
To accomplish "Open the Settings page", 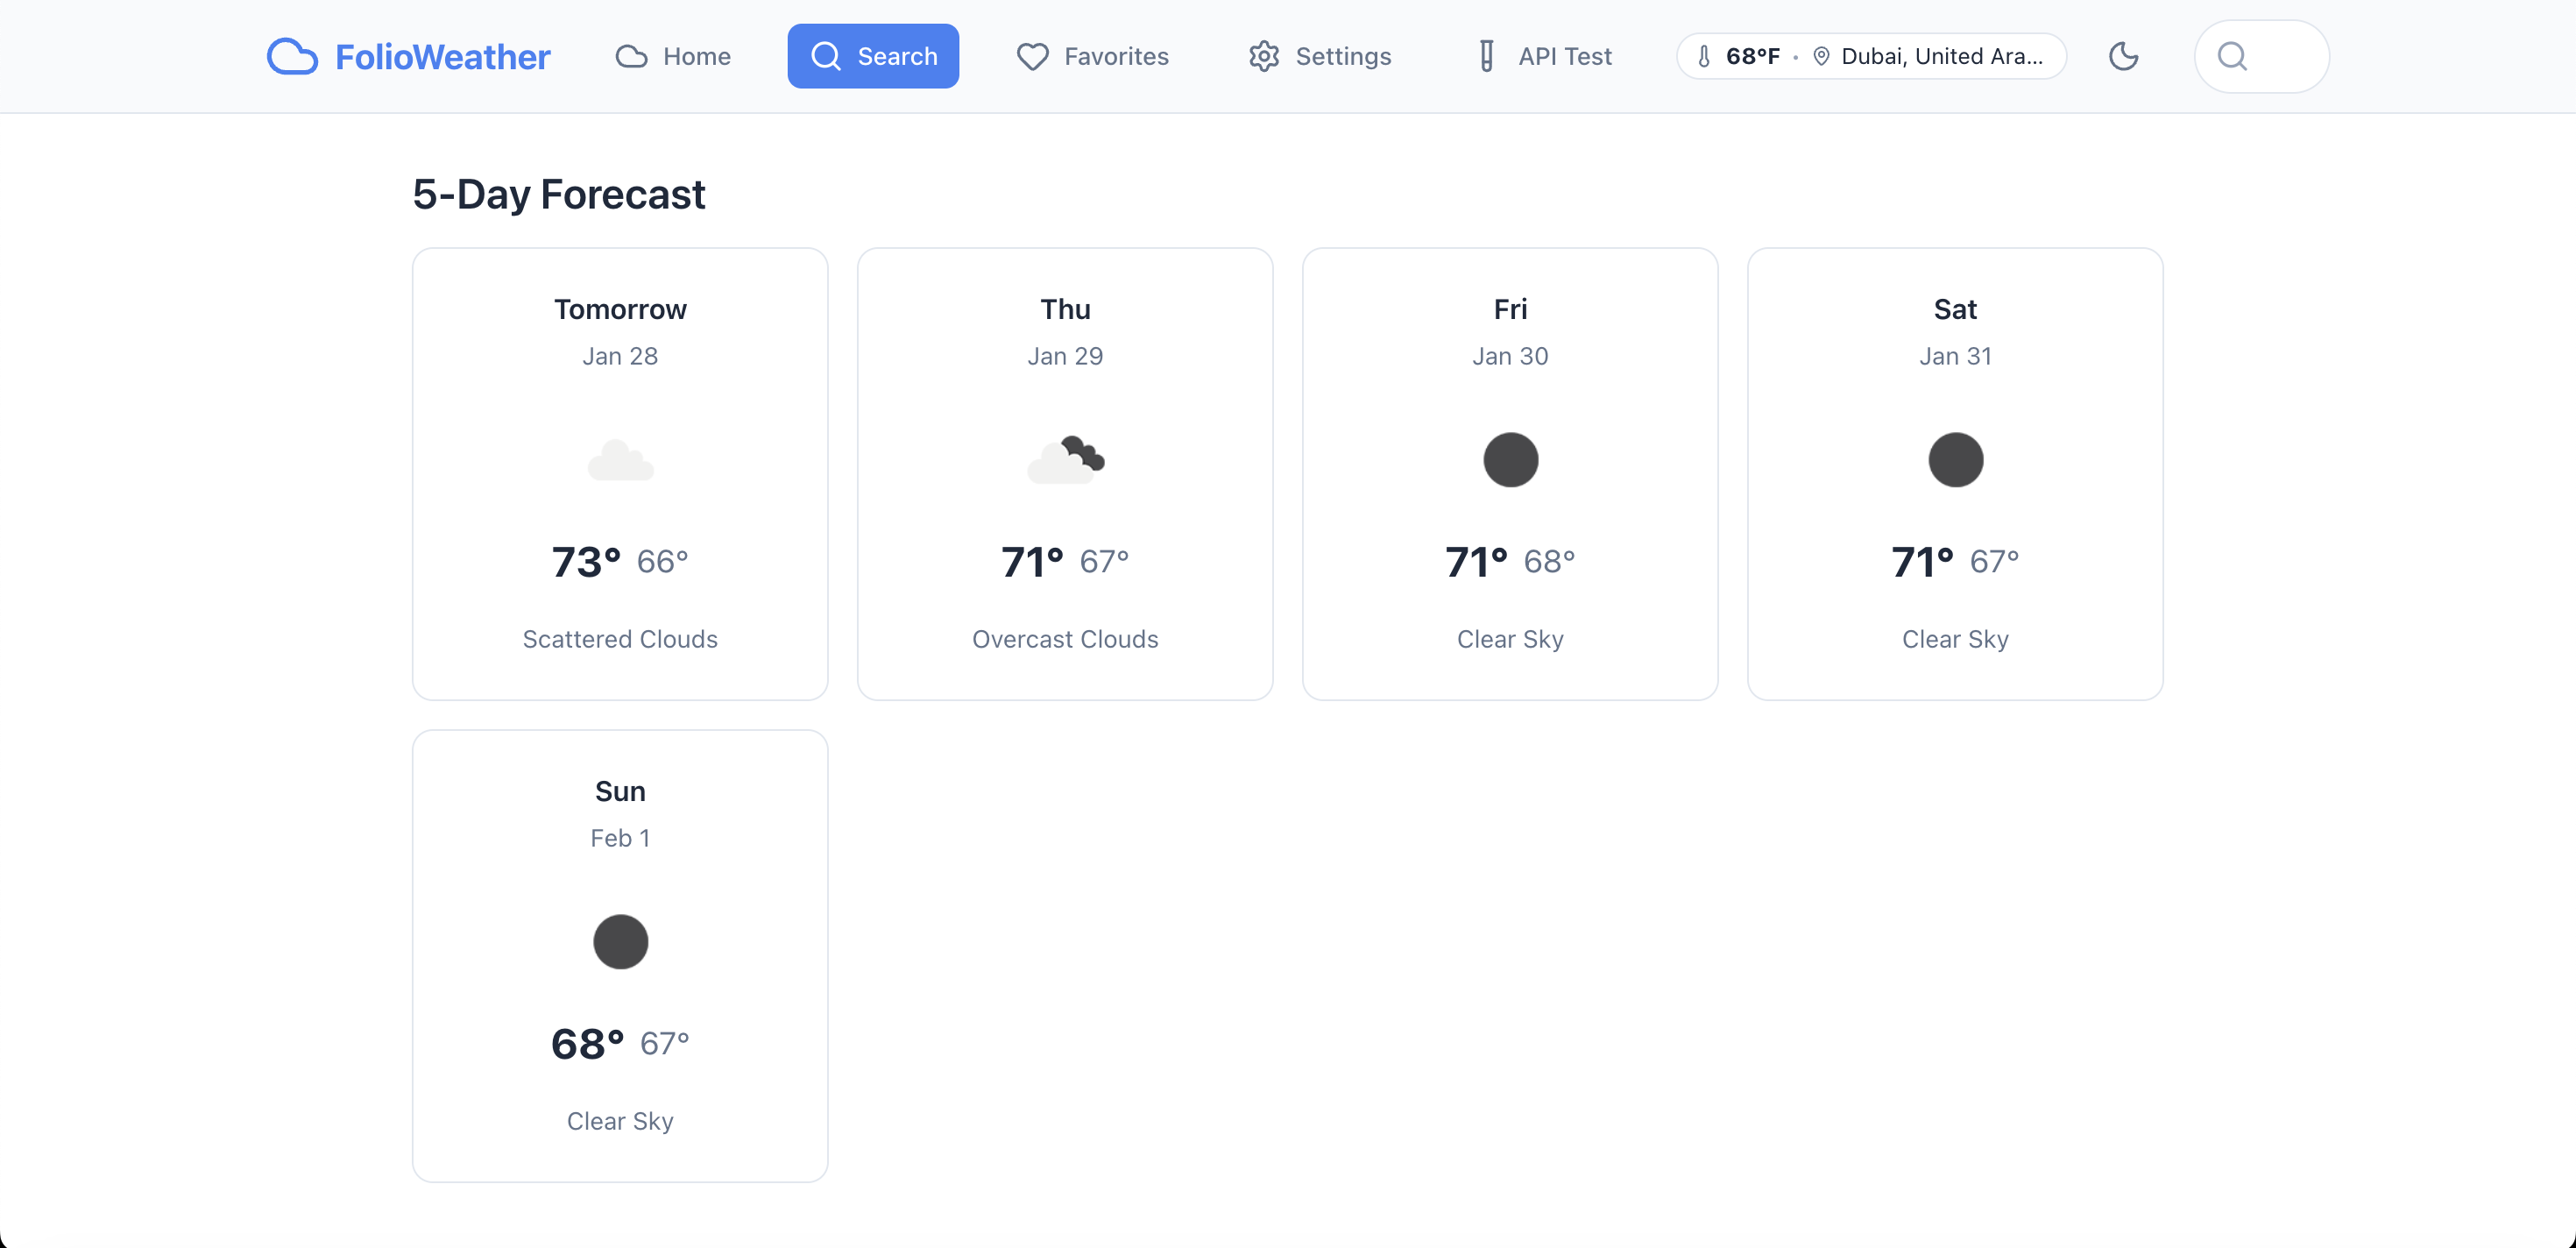I will 1320,56.
